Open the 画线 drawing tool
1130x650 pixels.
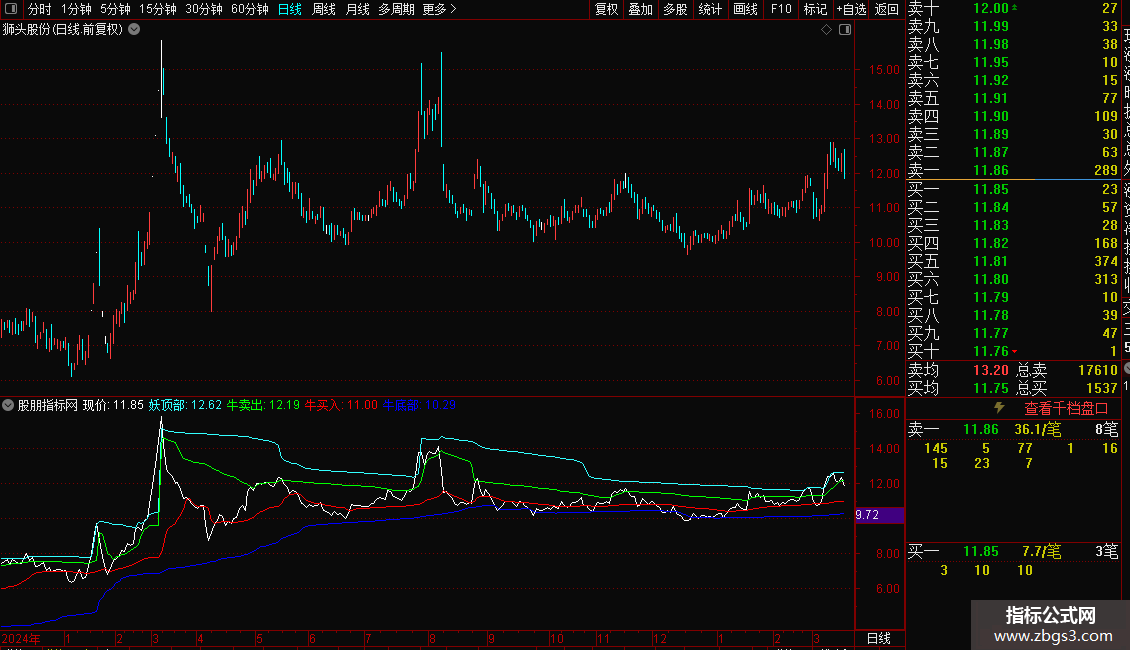[745, 9]
